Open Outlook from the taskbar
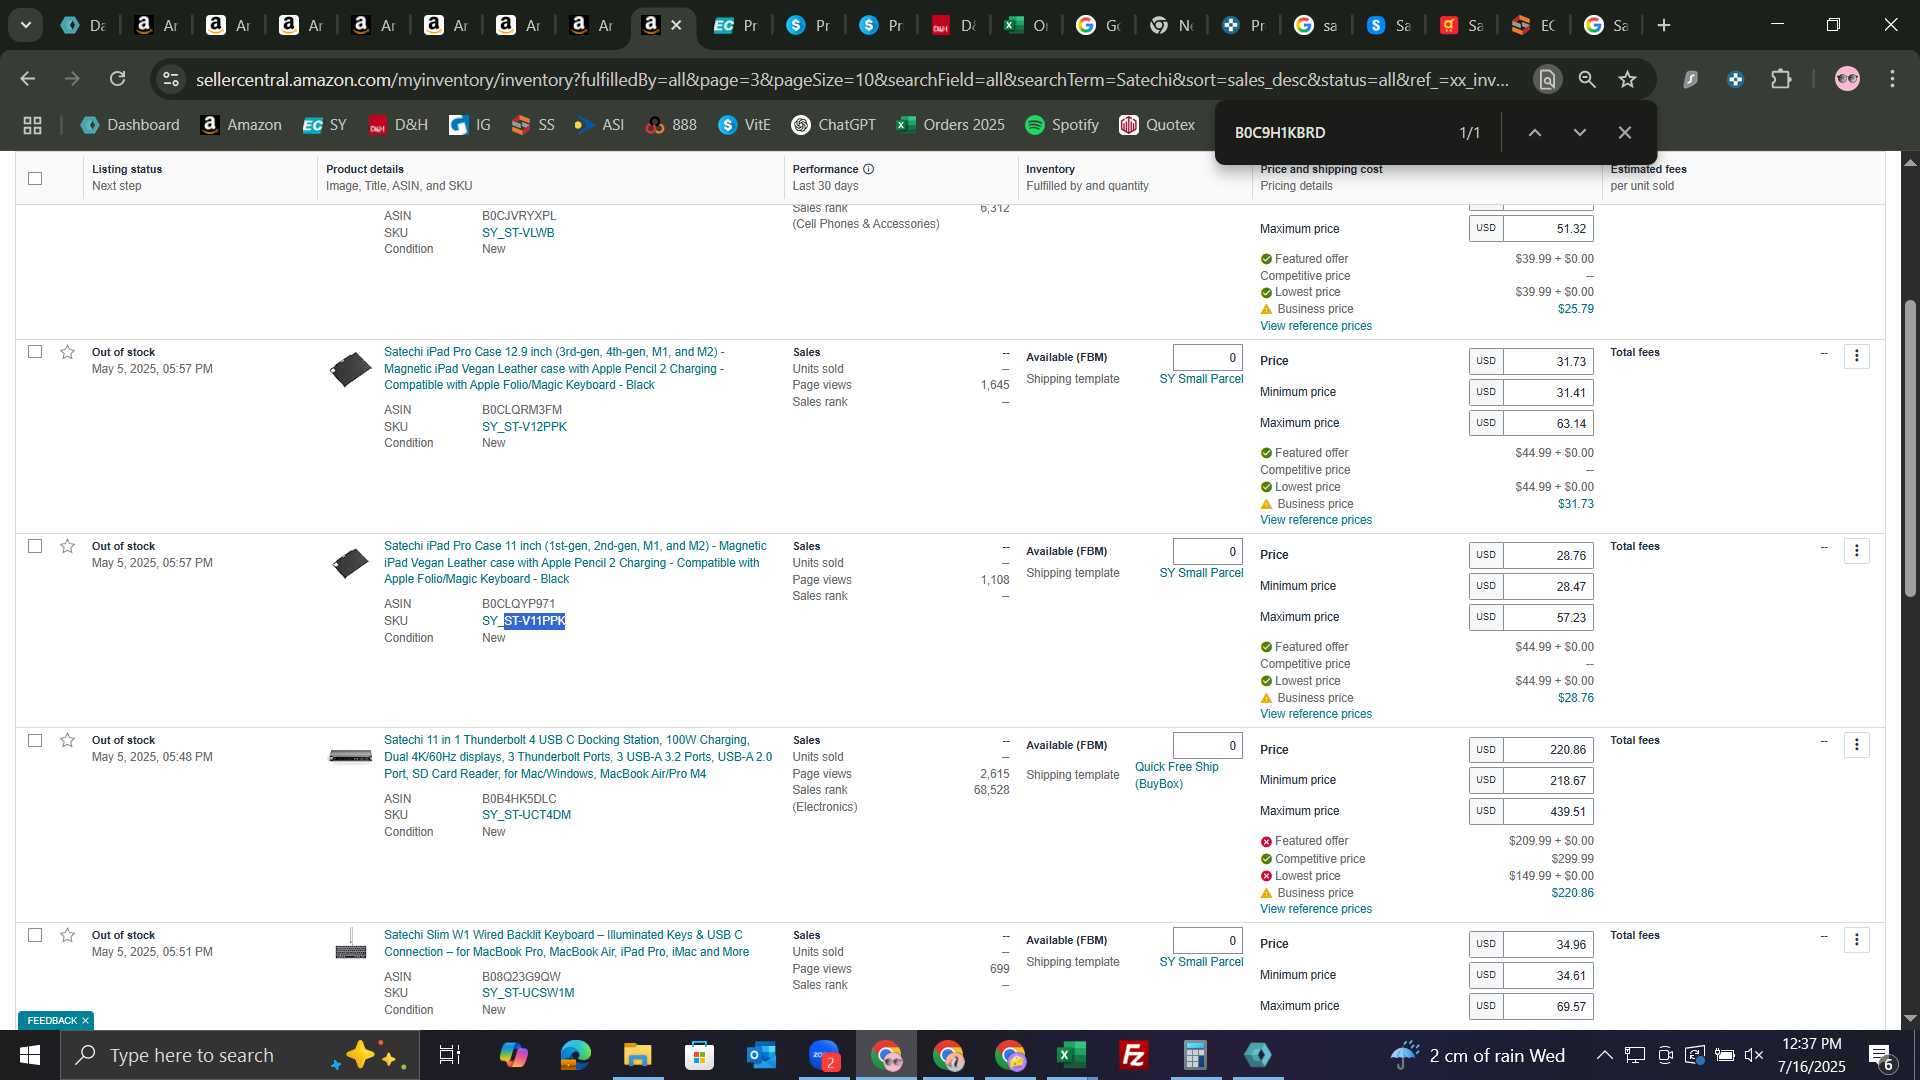1920x1080 pixels. click(761, 1055)
